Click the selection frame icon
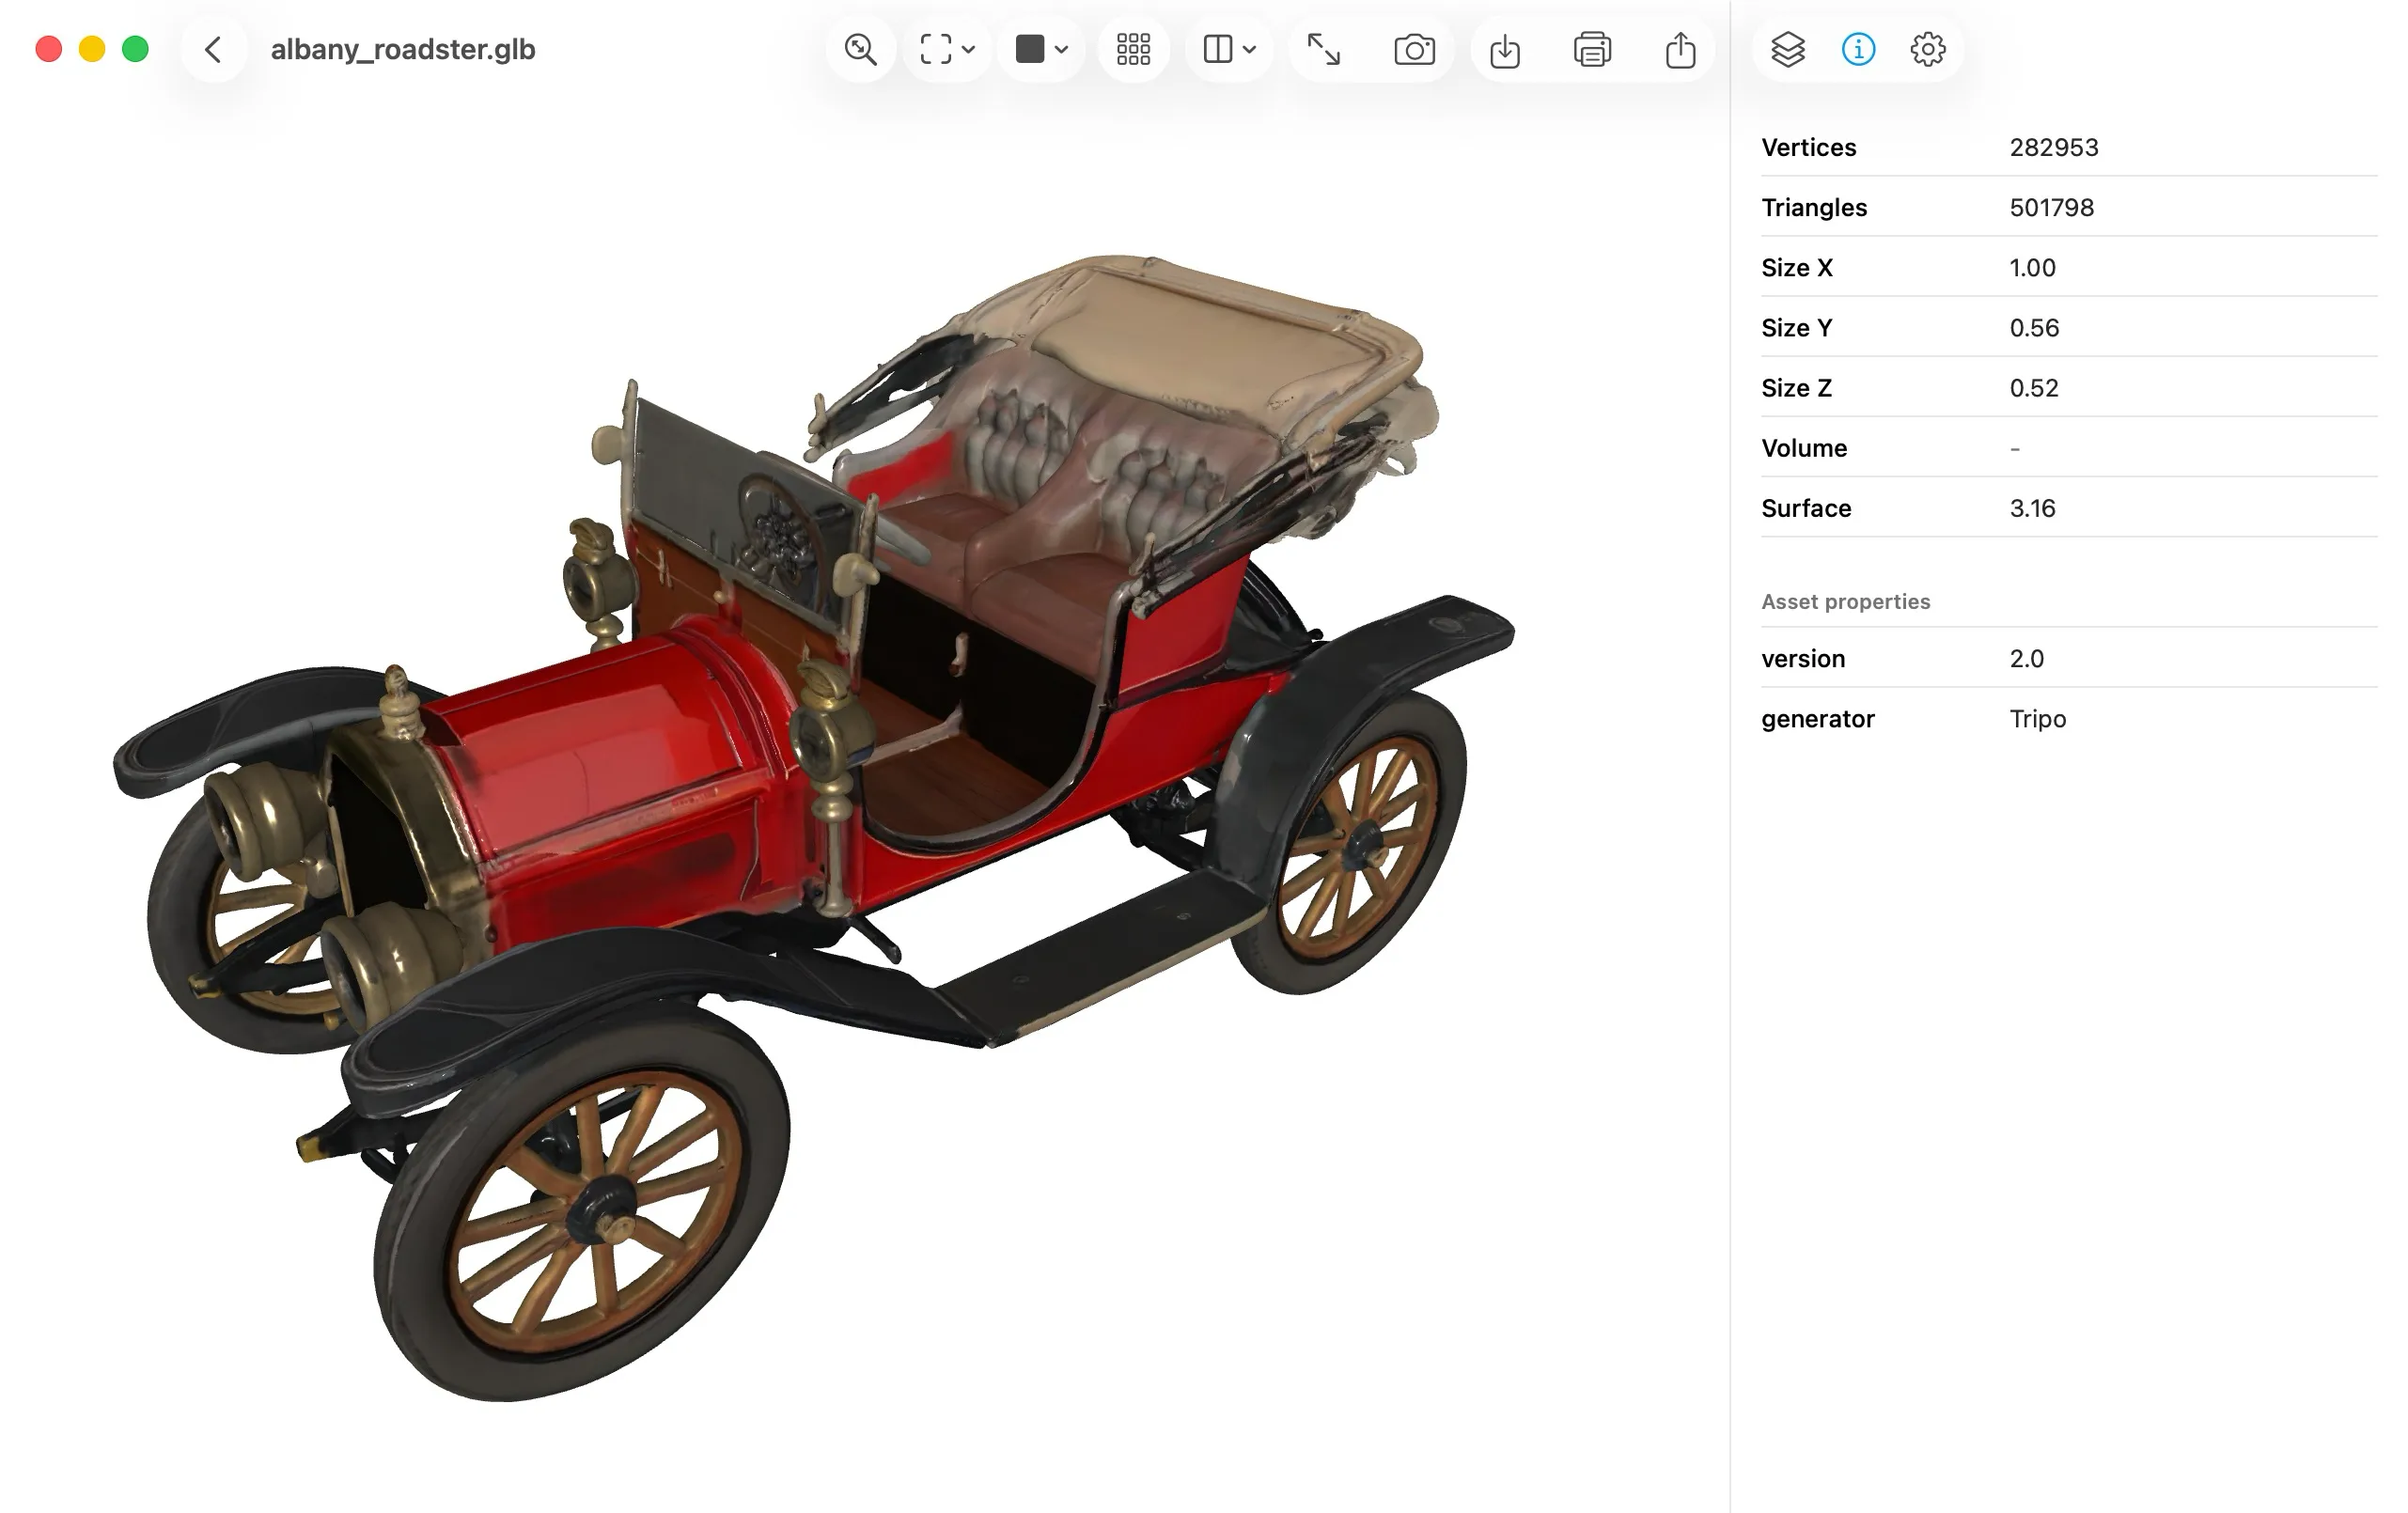Viewport: 2408px width, 1513px height. pyautogui.click(x=935, y=49)
